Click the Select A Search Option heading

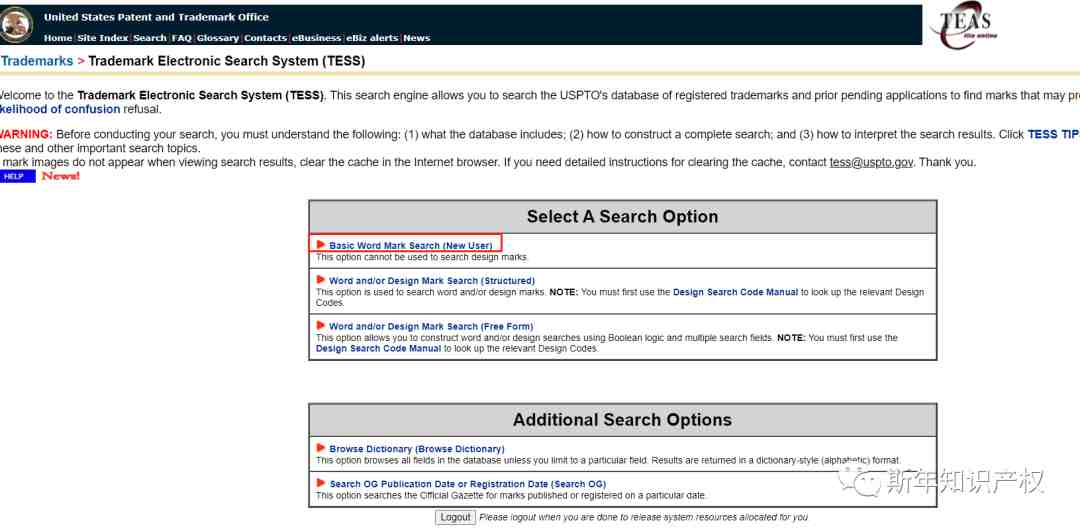pyautogui.click(x=623, y=217)
